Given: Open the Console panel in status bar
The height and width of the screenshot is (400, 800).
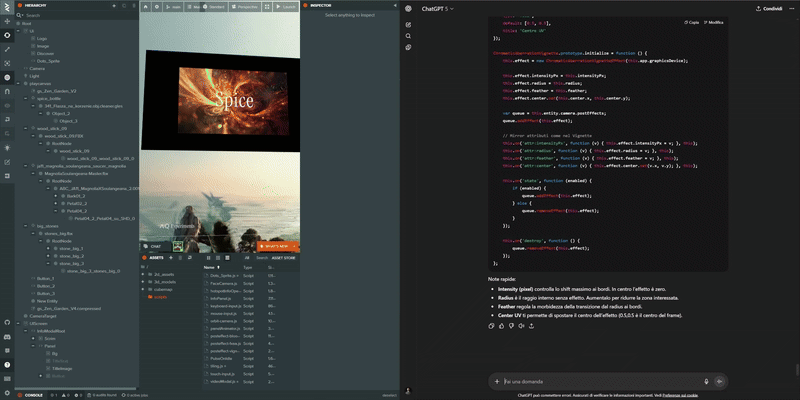Looking at the screenshot, I should click(x=31, y=395).
